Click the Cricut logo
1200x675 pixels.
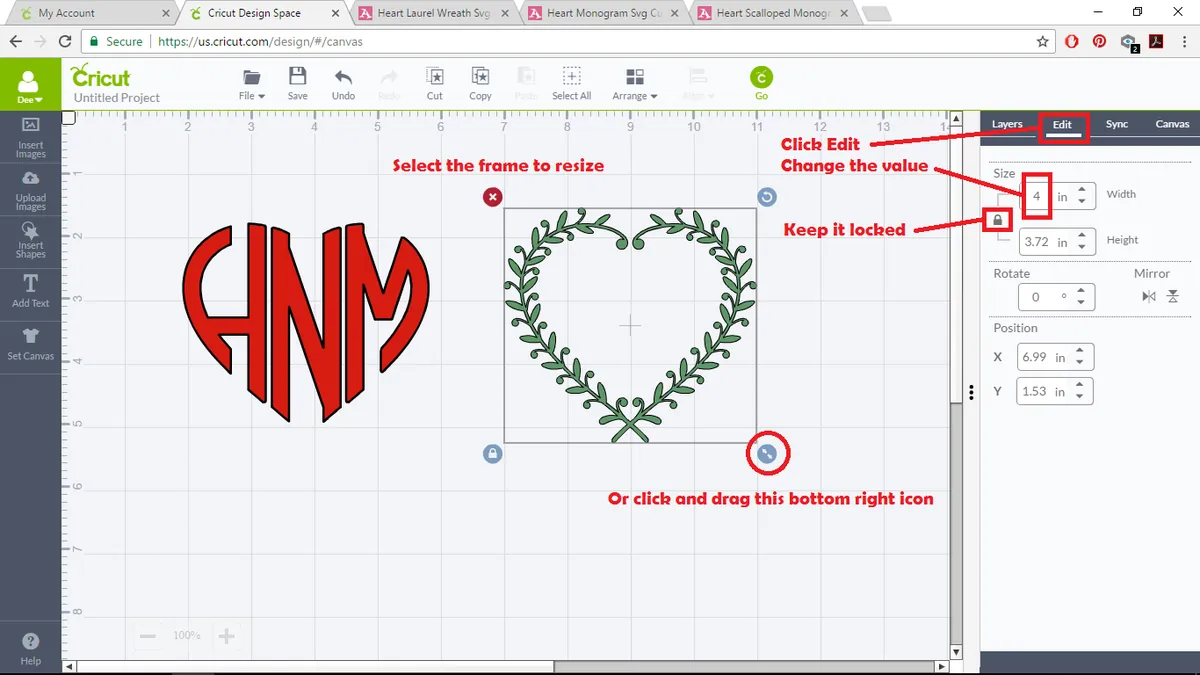click(101, 77)
